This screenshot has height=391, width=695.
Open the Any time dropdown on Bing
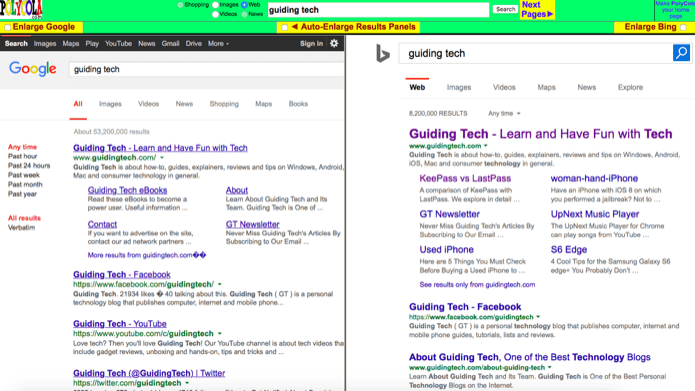[504, 113]
